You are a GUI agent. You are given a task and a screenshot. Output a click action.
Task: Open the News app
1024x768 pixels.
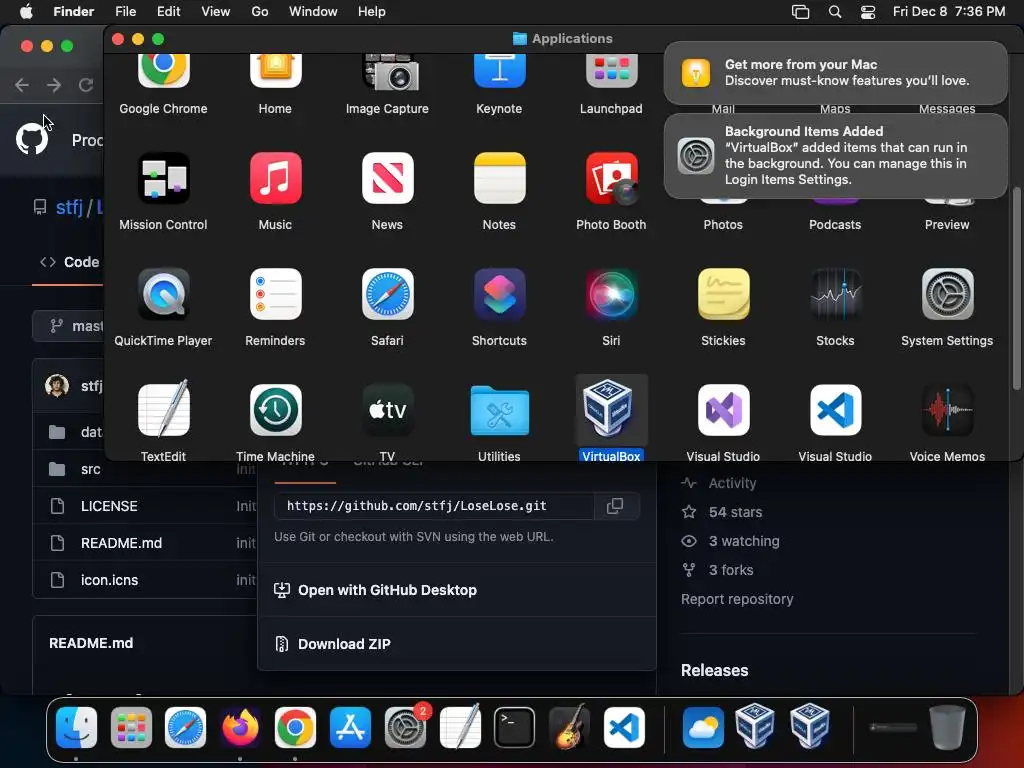pyautogui.click(x=387, y=178)
